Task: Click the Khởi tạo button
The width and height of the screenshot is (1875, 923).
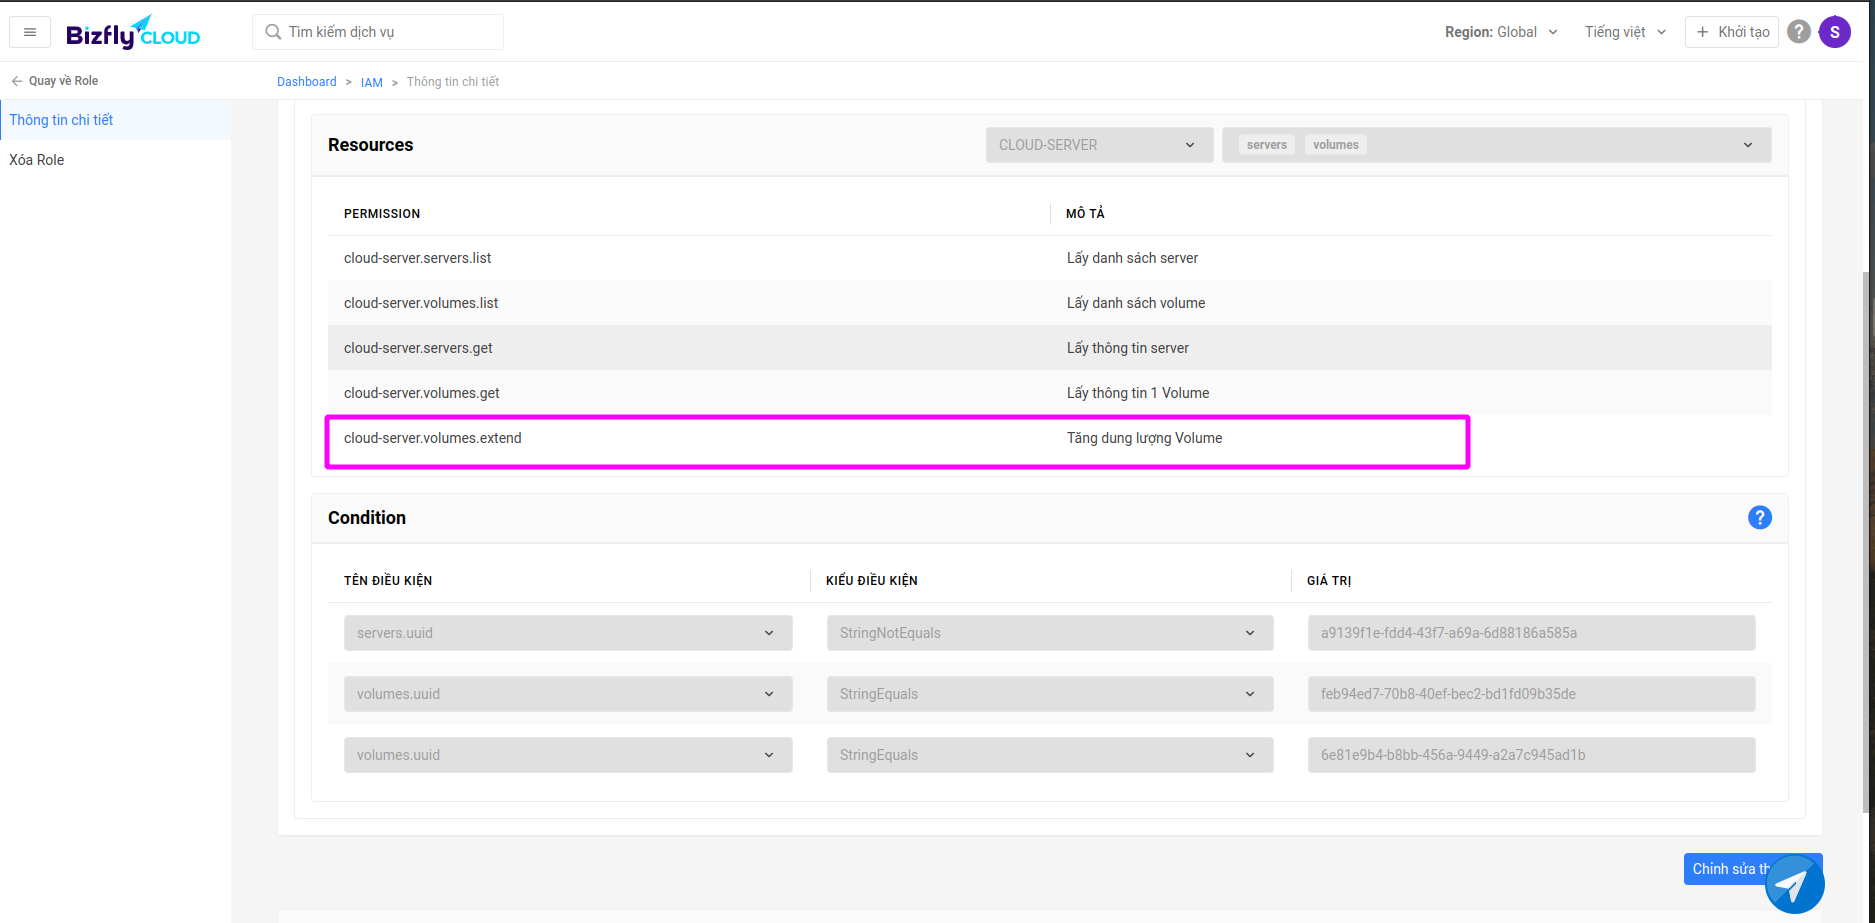Action: 1732,32
